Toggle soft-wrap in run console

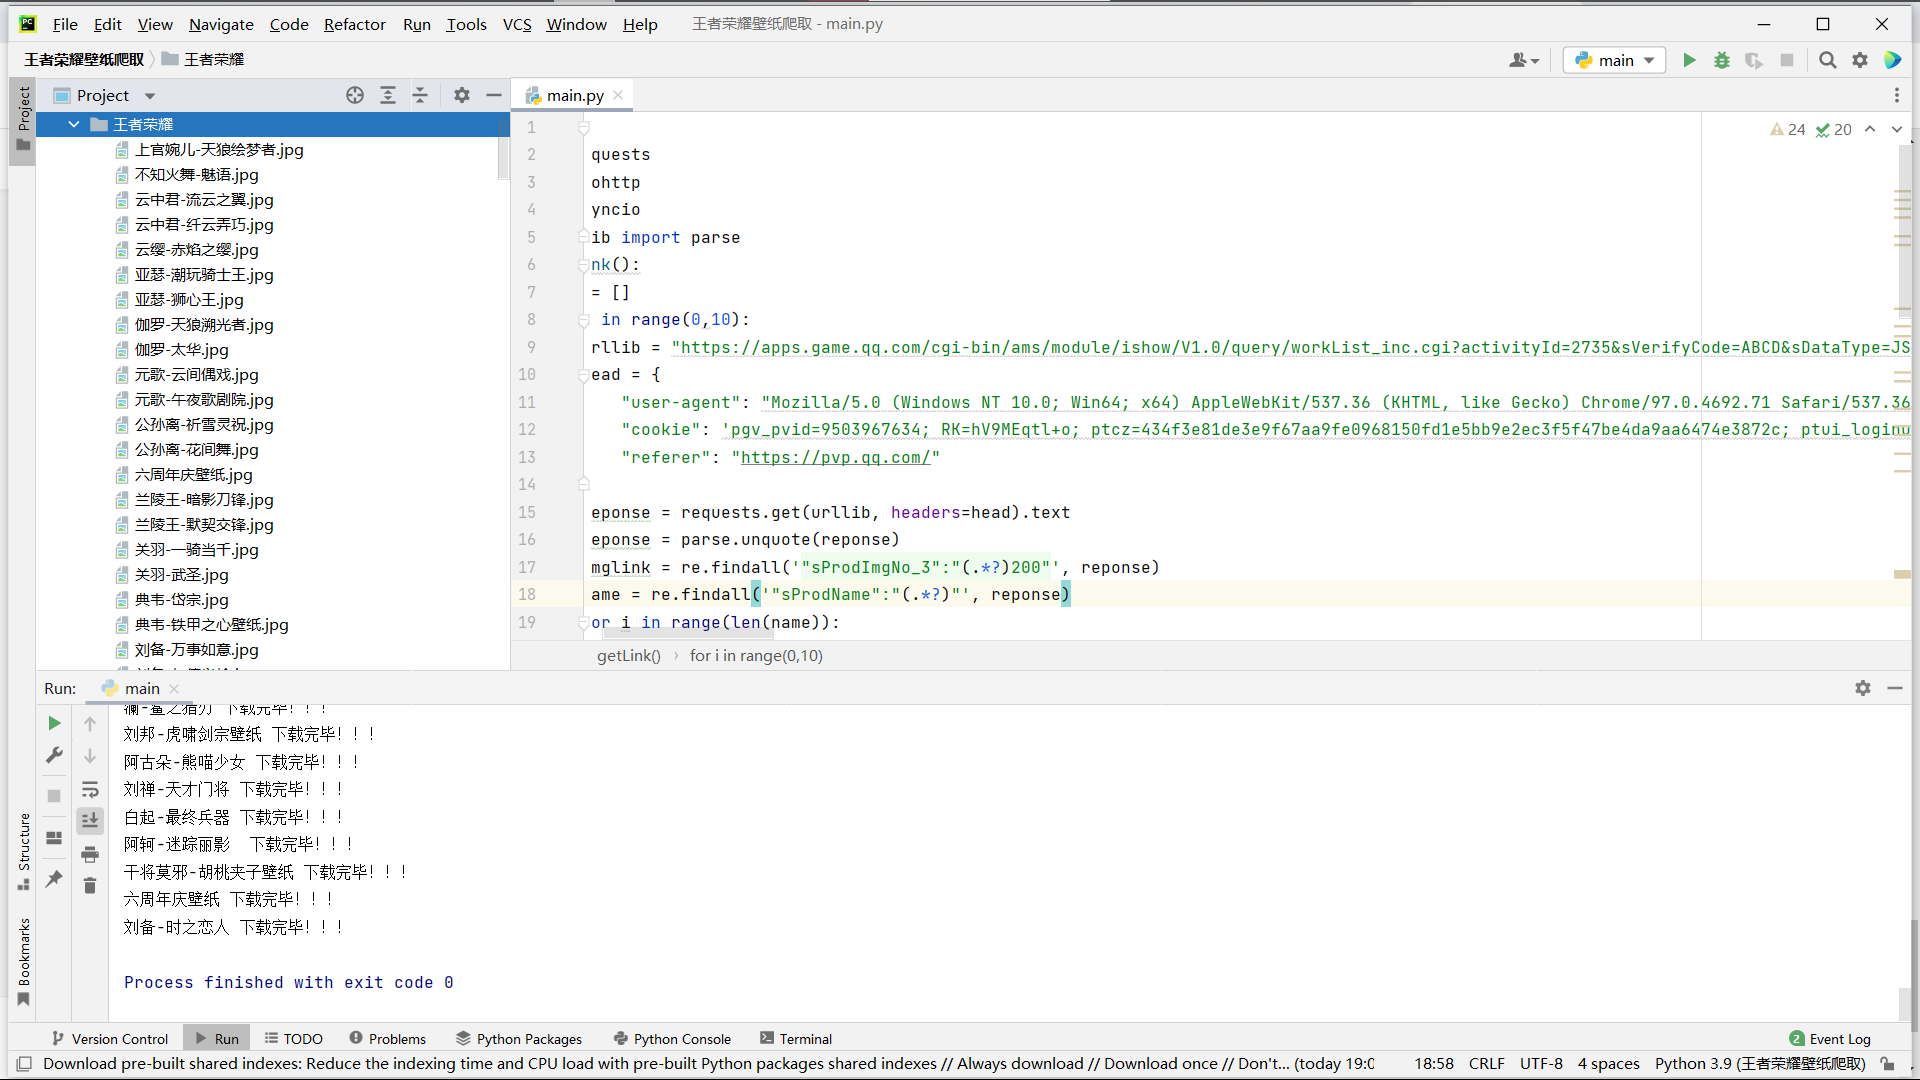(90, 789)
